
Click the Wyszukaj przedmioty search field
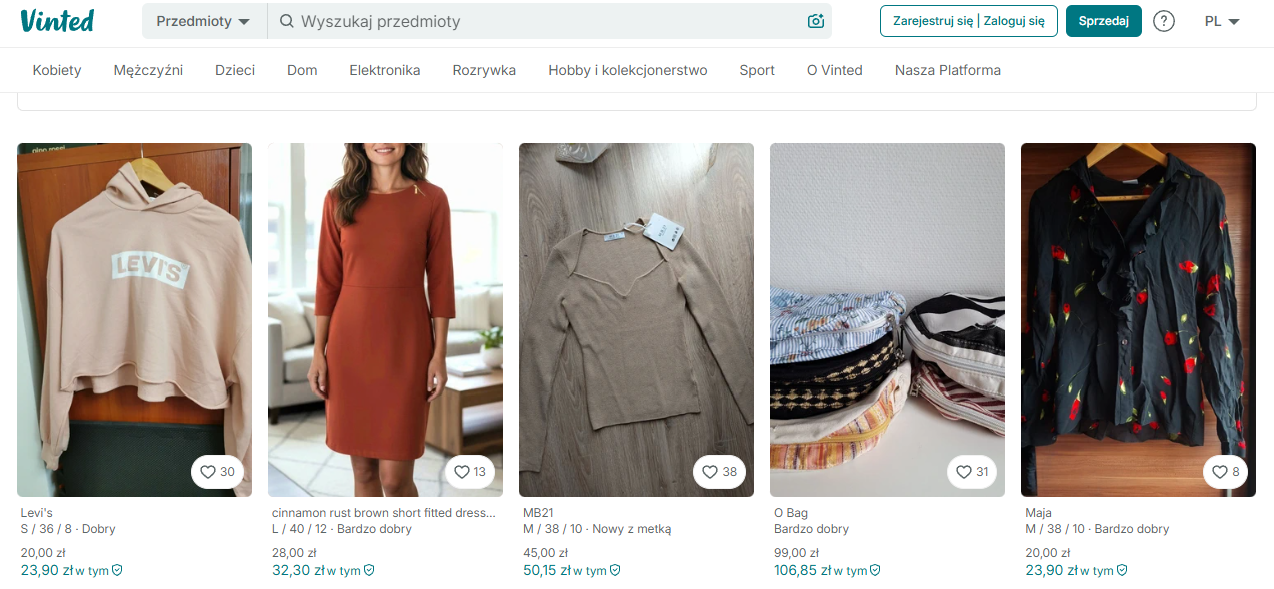[x=540, y=21]
